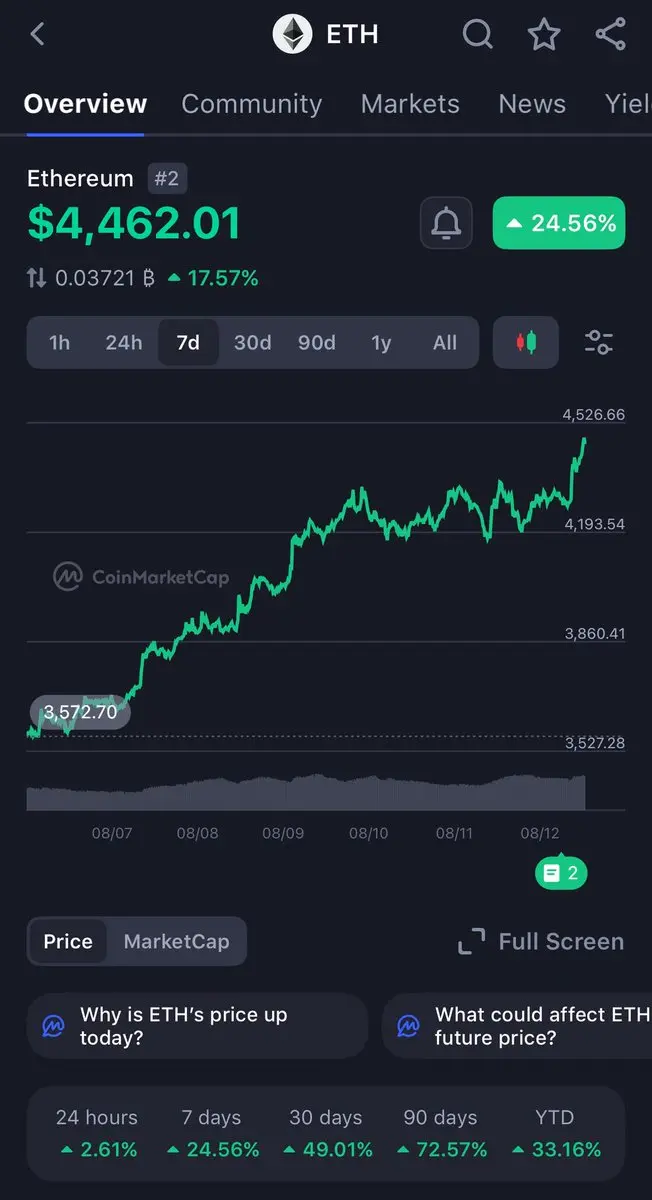Set a price alert with bell icon
Image resolution: width=652 pixels, height=1200 pixels.
coord(446,223)
